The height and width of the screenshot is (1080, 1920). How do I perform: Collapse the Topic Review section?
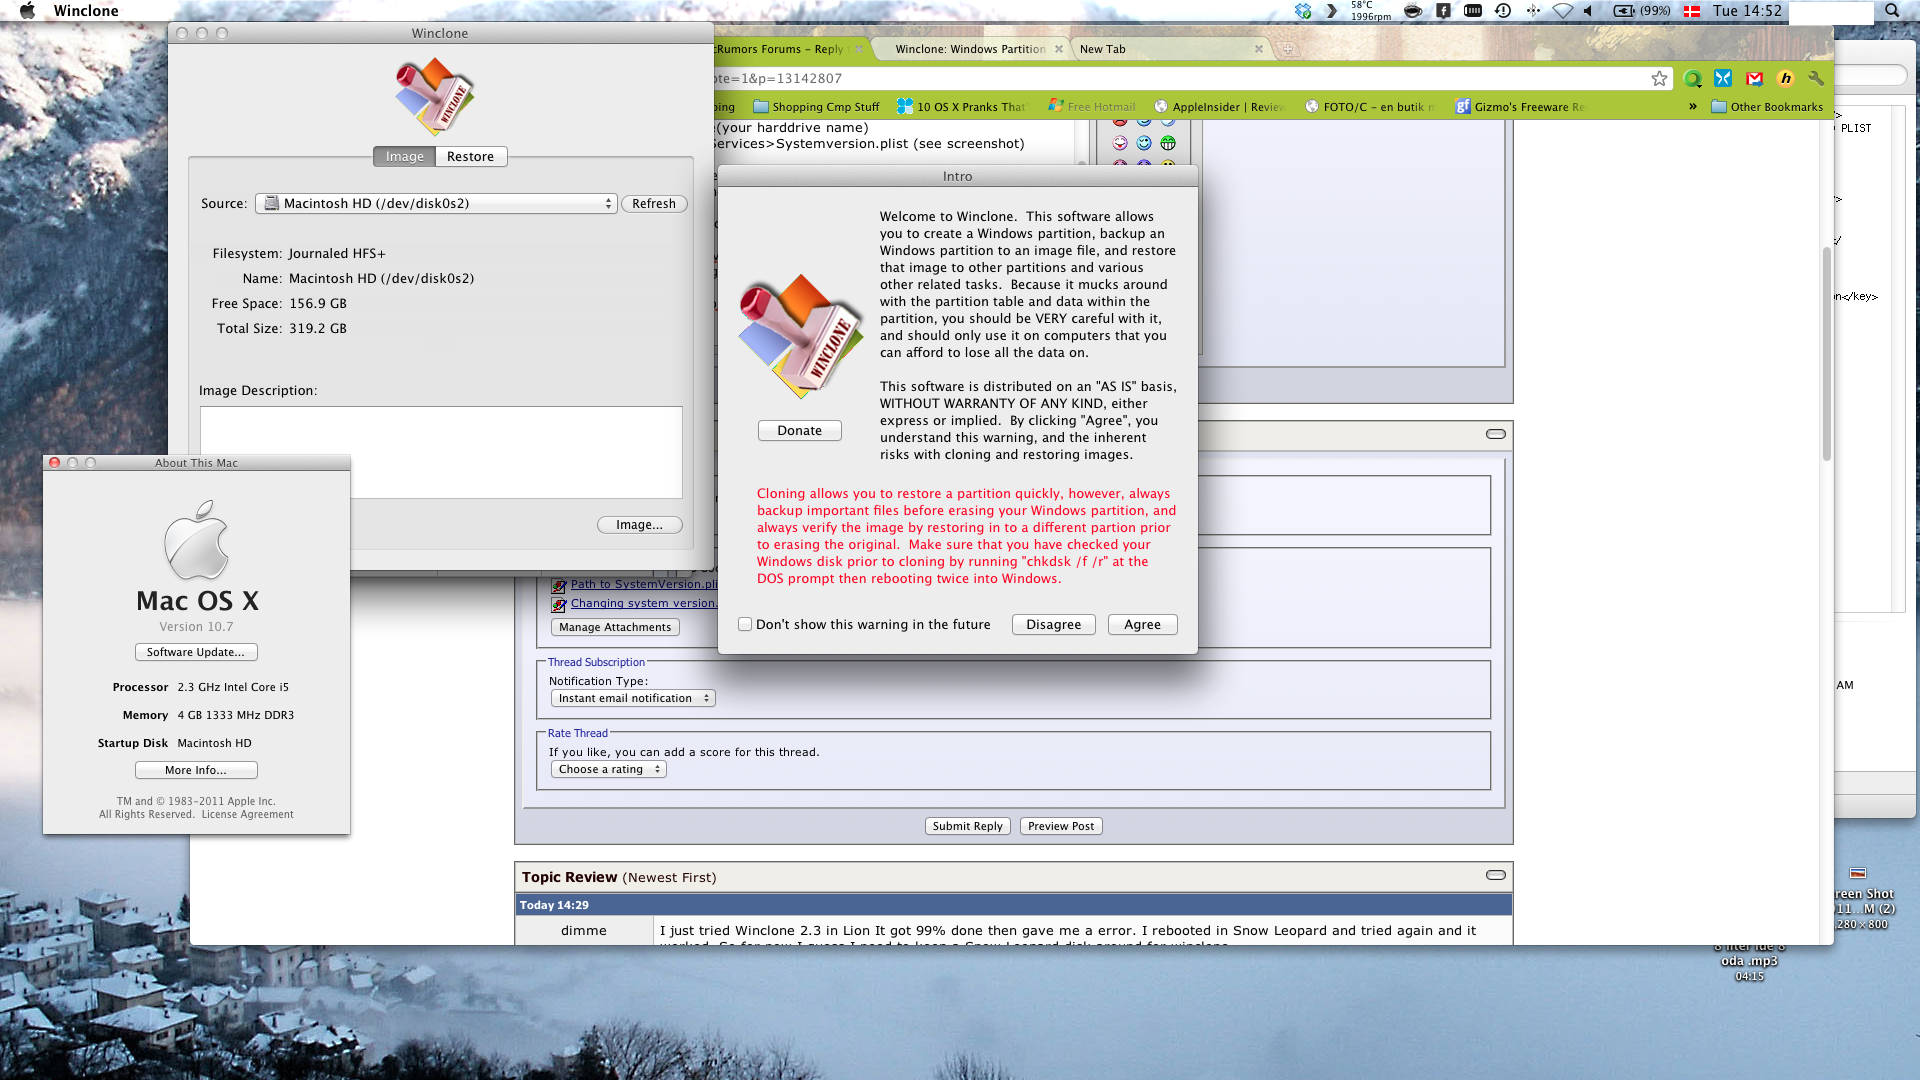1496,876
